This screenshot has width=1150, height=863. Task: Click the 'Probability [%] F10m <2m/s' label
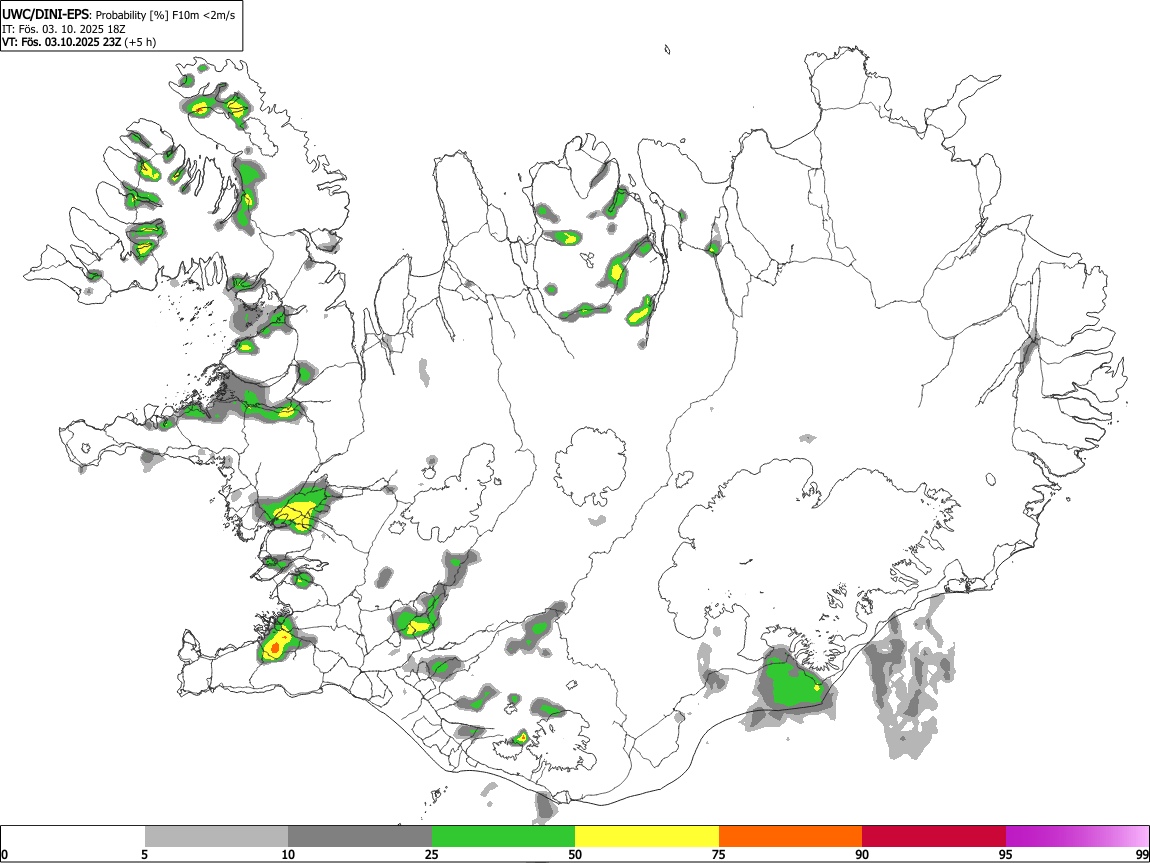click(166, 15)
